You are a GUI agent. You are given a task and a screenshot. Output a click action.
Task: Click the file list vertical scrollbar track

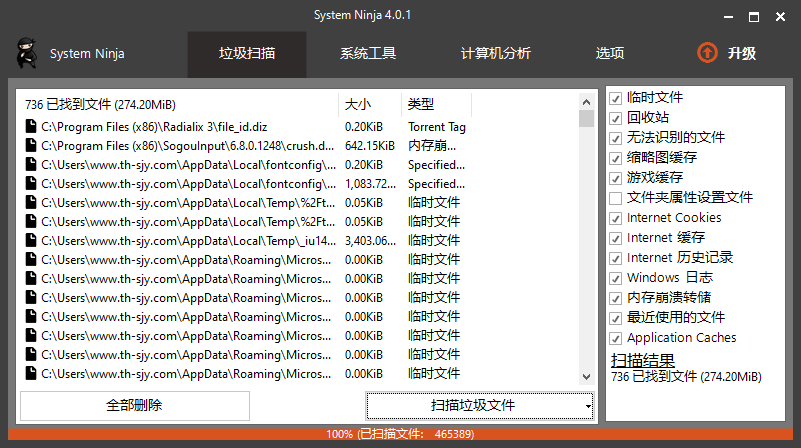click(587, 250)
